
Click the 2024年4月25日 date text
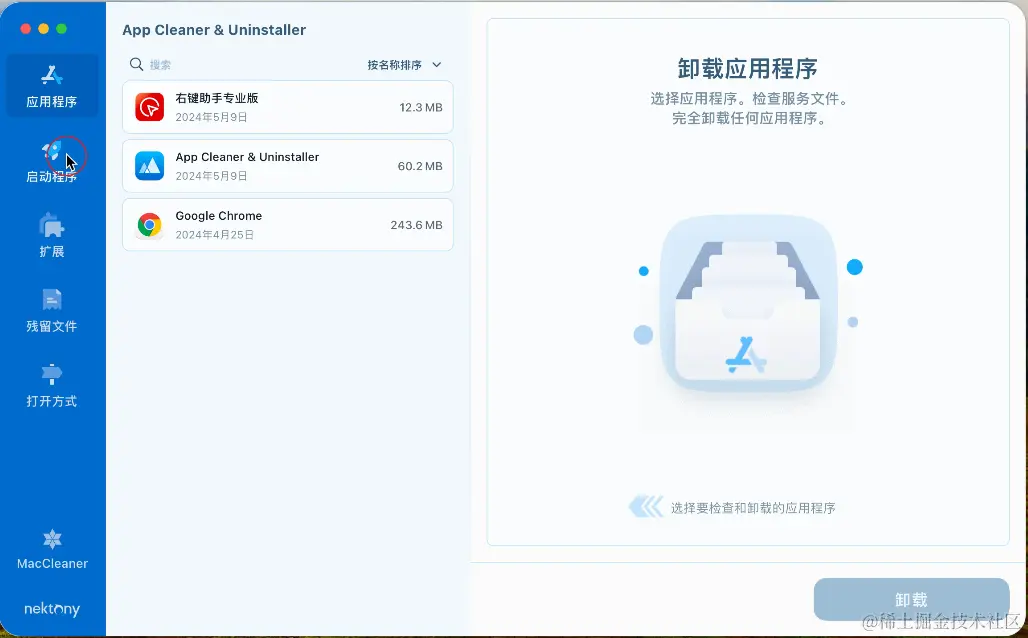click(x=214, y=235)
